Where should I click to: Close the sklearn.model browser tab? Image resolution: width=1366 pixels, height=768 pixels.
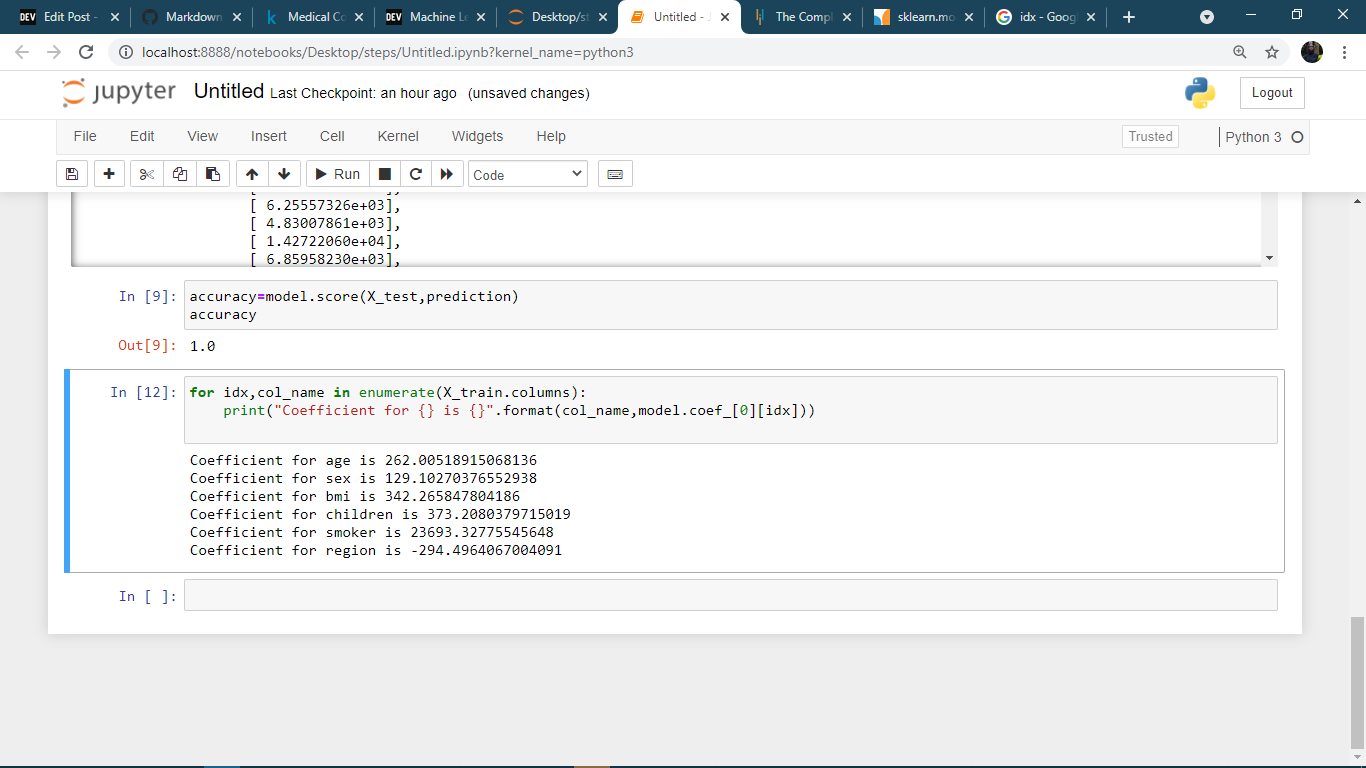click(967, 17)
